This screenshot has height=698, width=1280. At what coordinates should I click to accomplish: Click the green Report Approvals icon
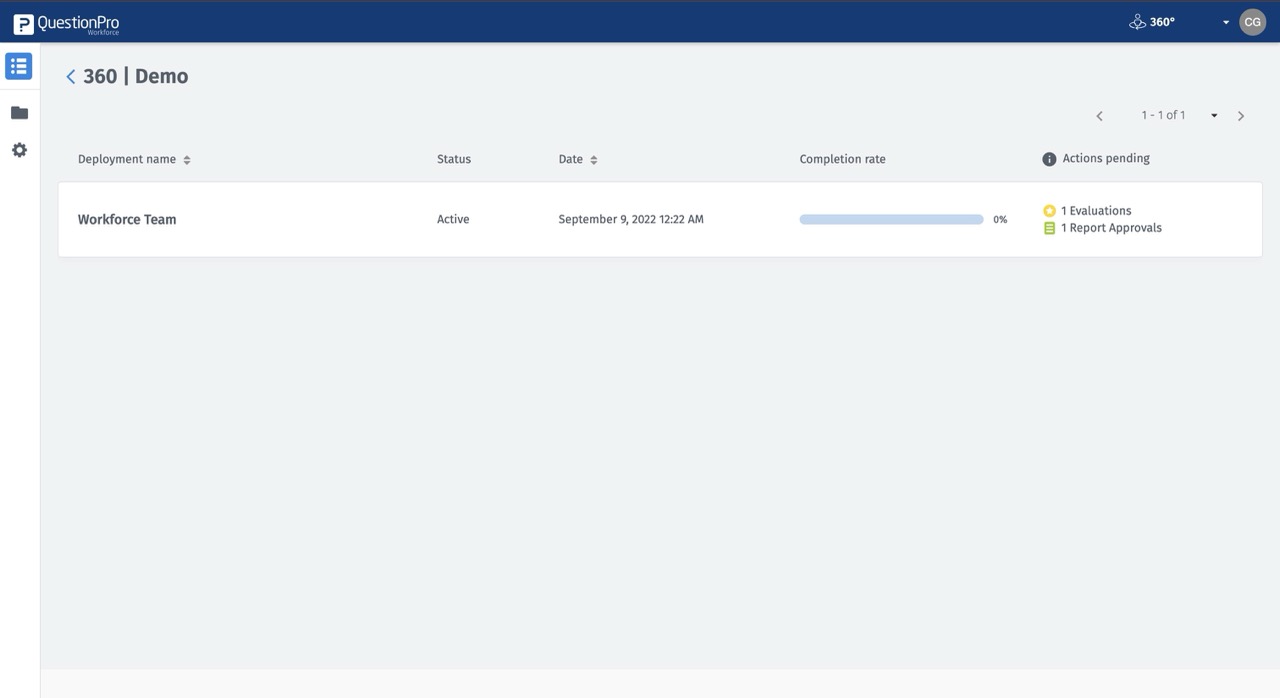[x=1048, y=227]
